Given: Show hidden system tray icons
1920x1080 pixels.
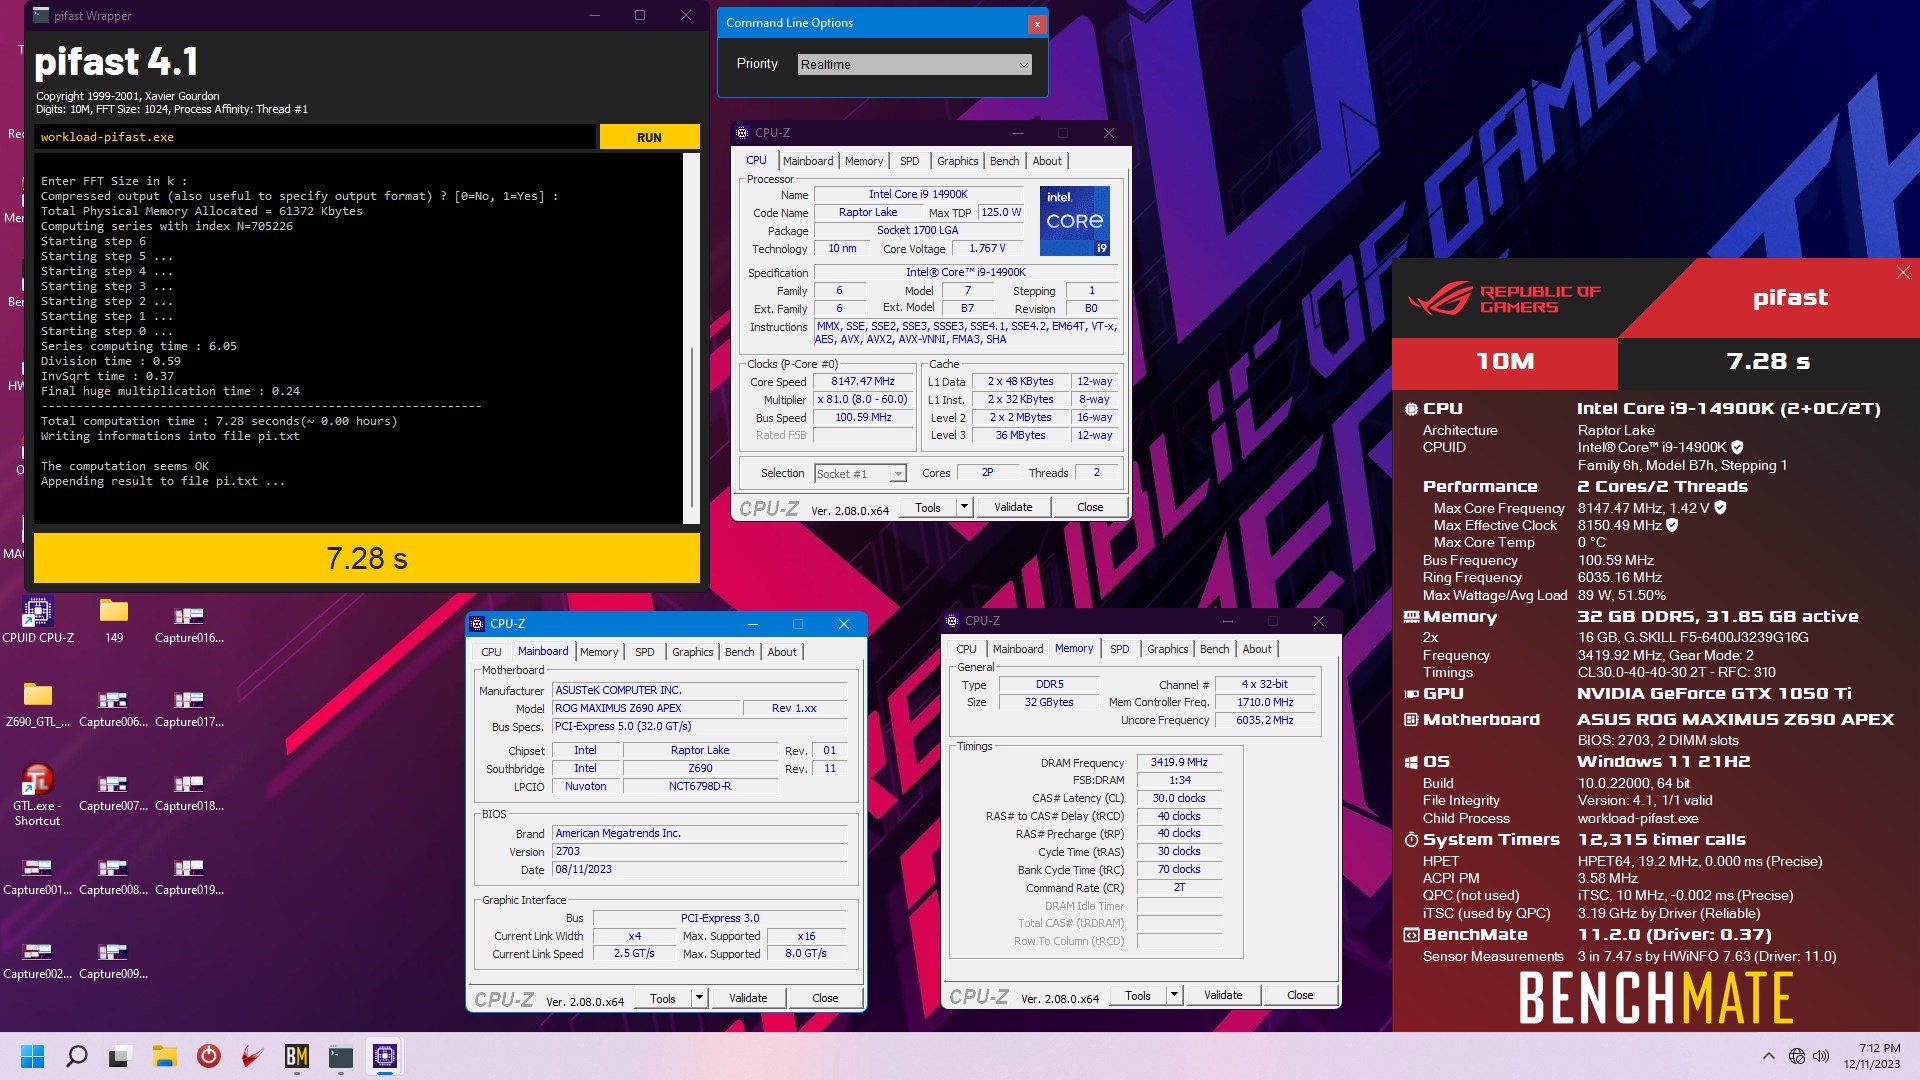Looking at the screenshot, I should (1768, 1056).
